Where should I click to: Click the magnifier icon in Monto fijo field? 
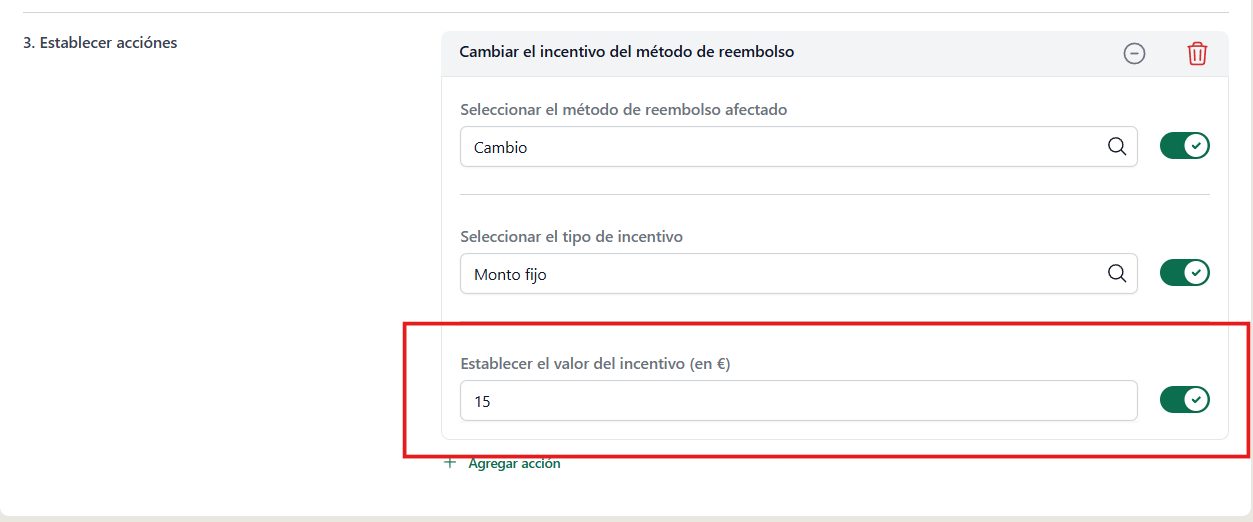(x=1117, y=273)
